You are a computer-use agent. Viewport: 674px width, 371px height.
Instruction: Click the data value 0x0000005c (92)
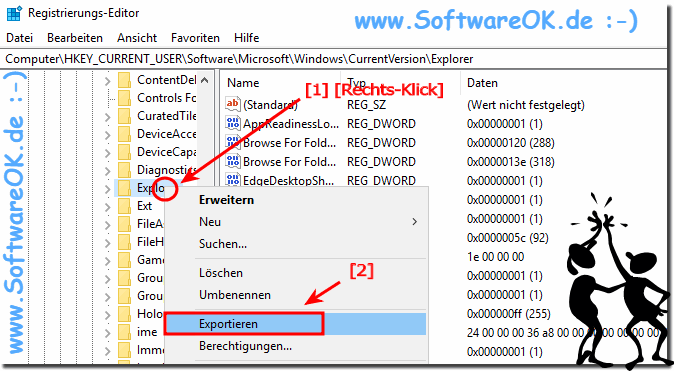(x=508, y=238)
